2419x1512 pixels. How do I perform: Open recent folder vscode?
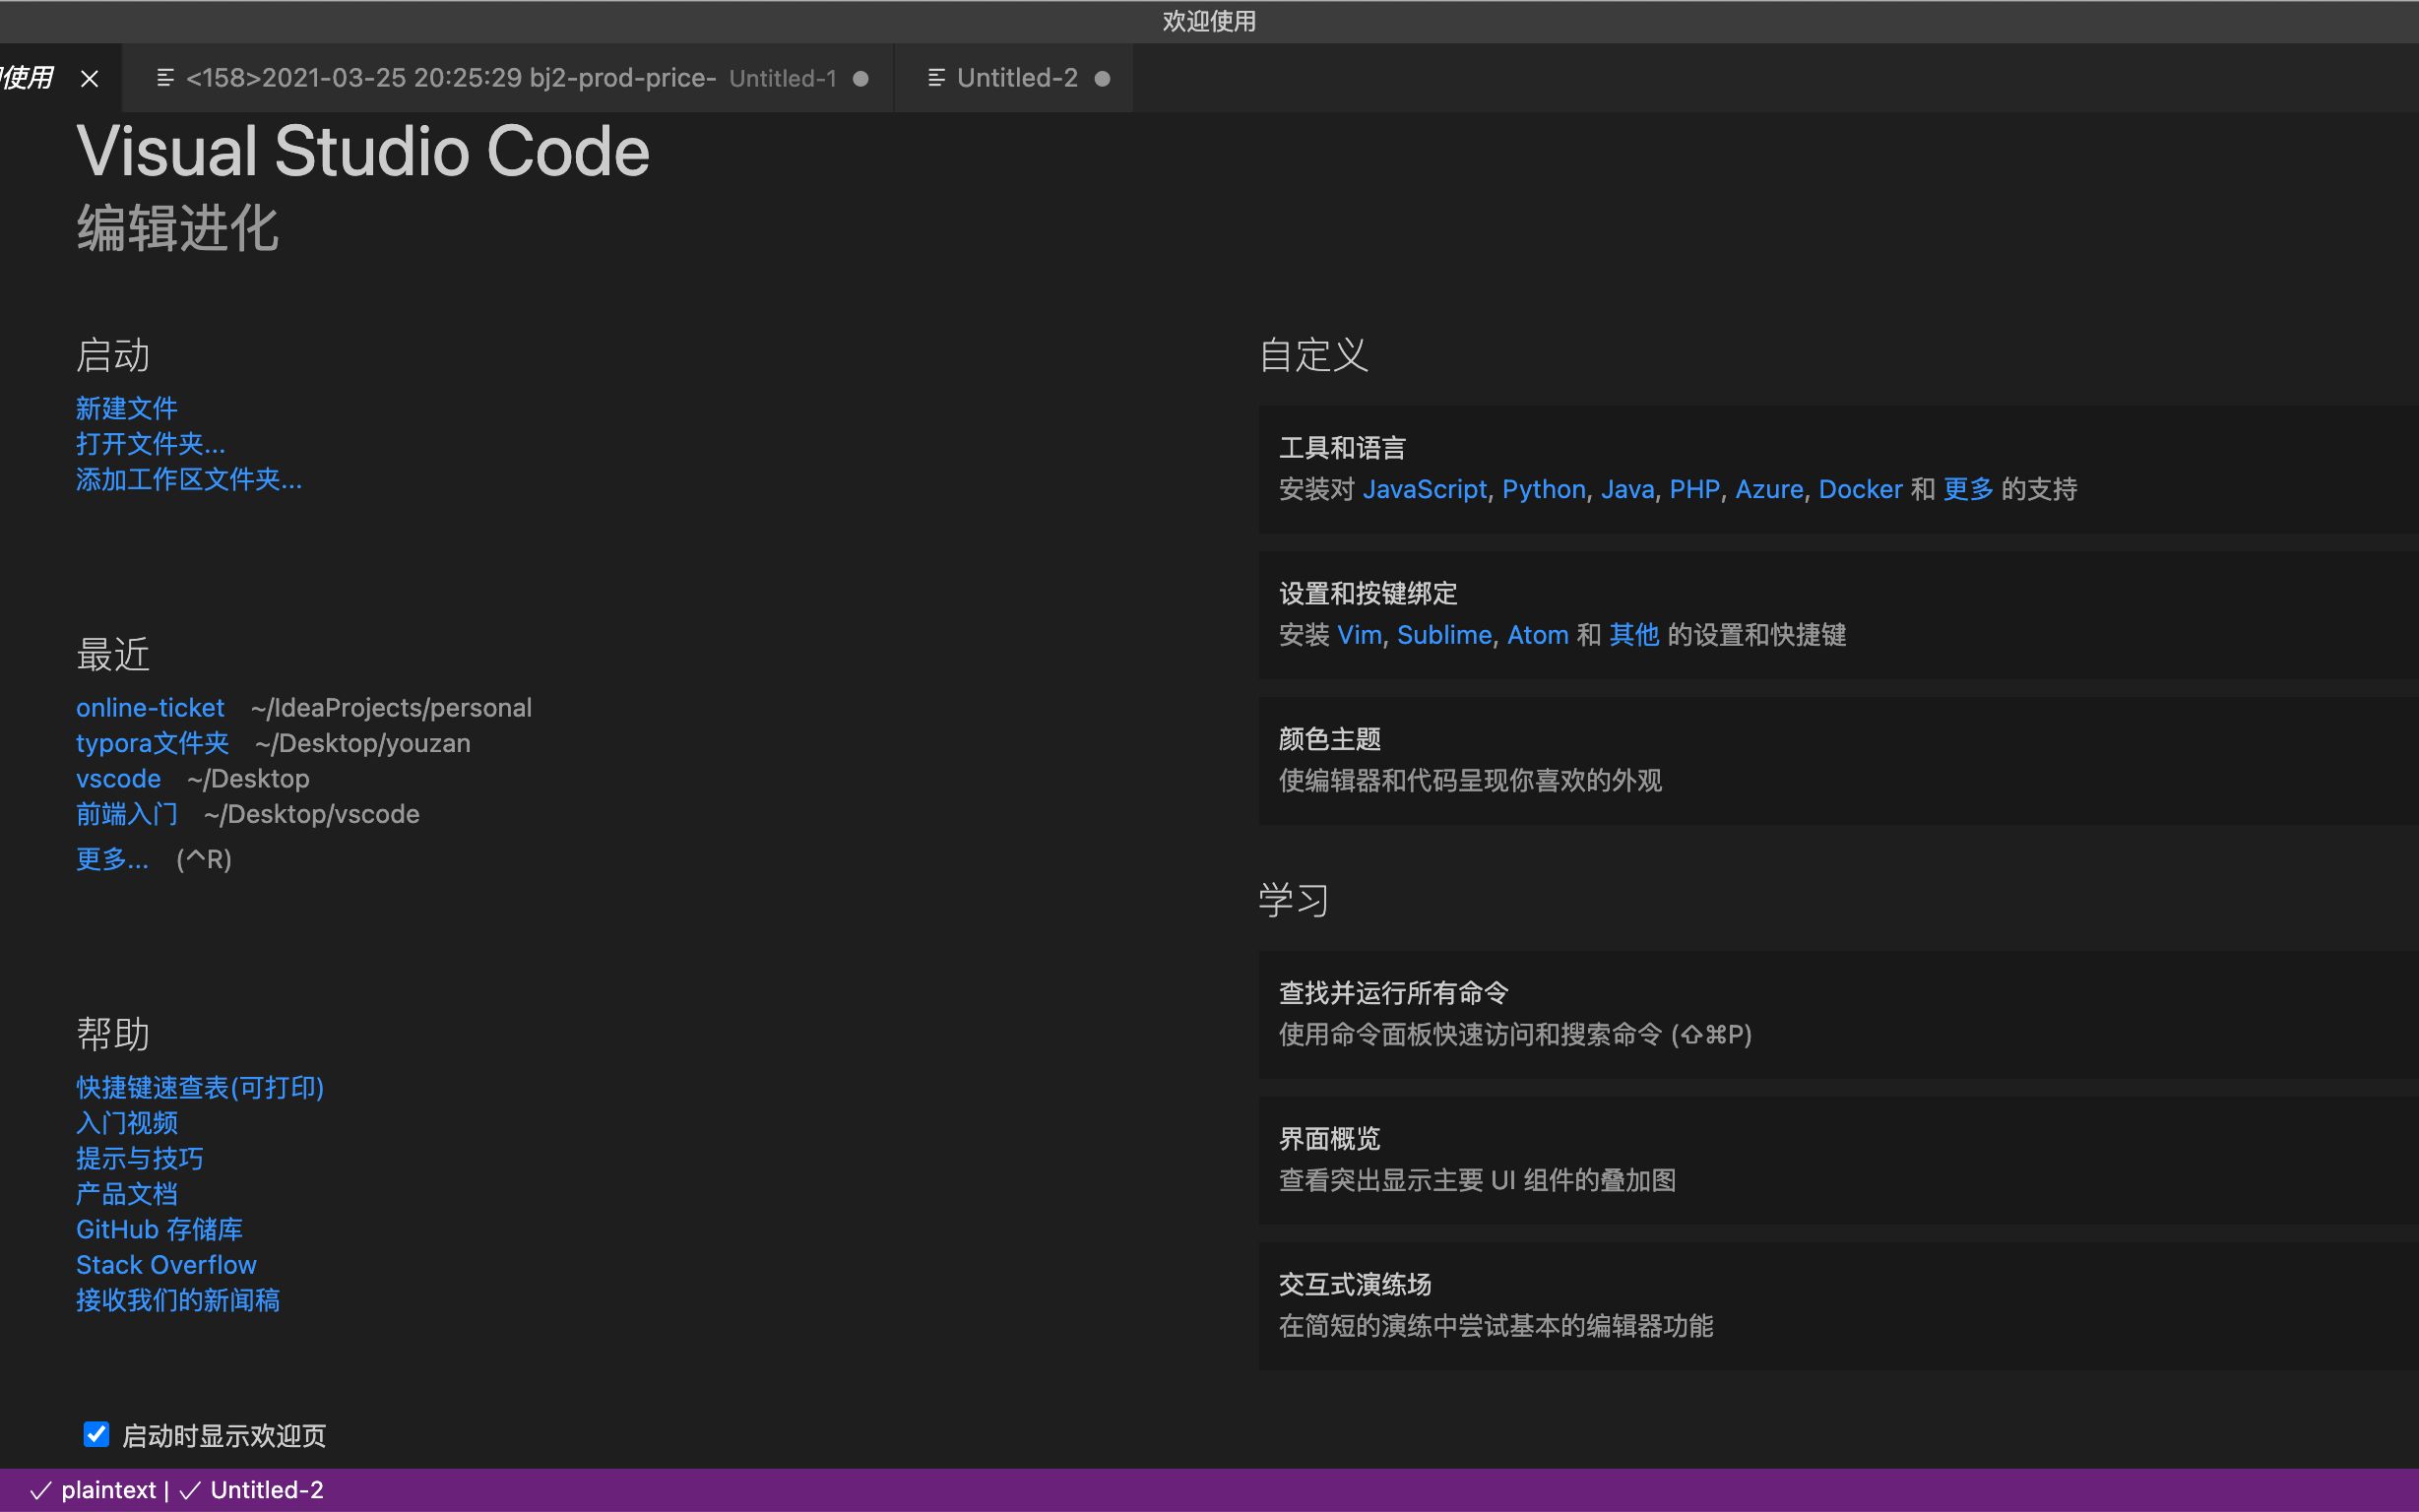118,779
